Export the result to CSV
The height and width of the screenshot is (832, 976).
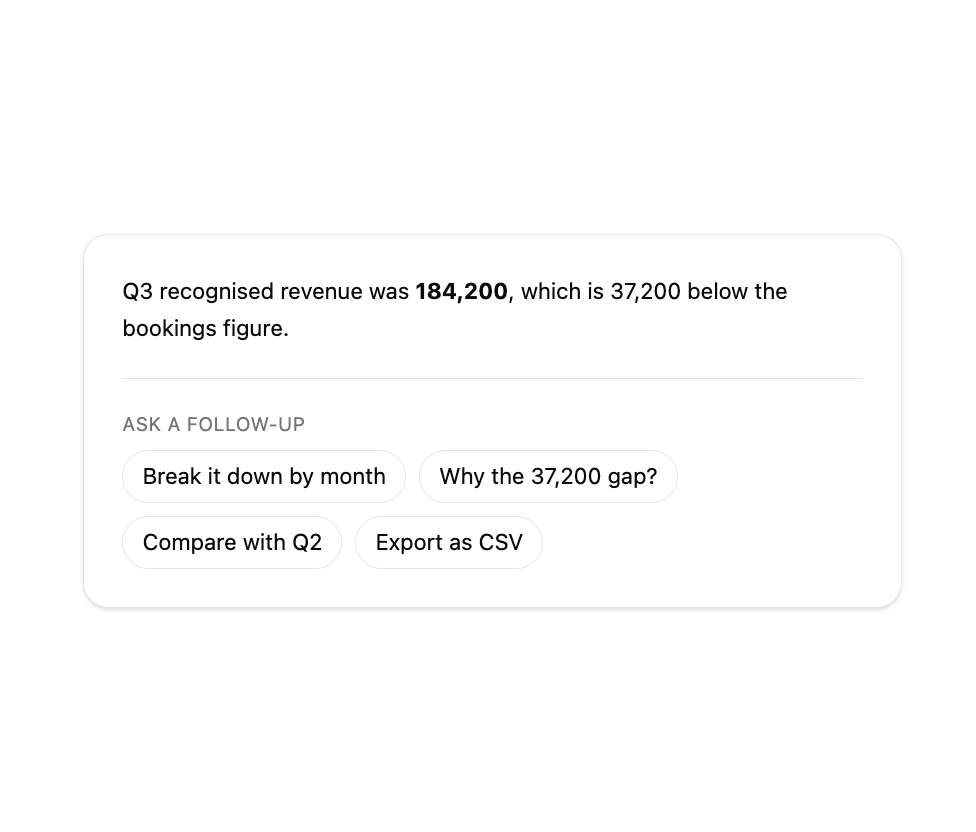tap(449, 543)
